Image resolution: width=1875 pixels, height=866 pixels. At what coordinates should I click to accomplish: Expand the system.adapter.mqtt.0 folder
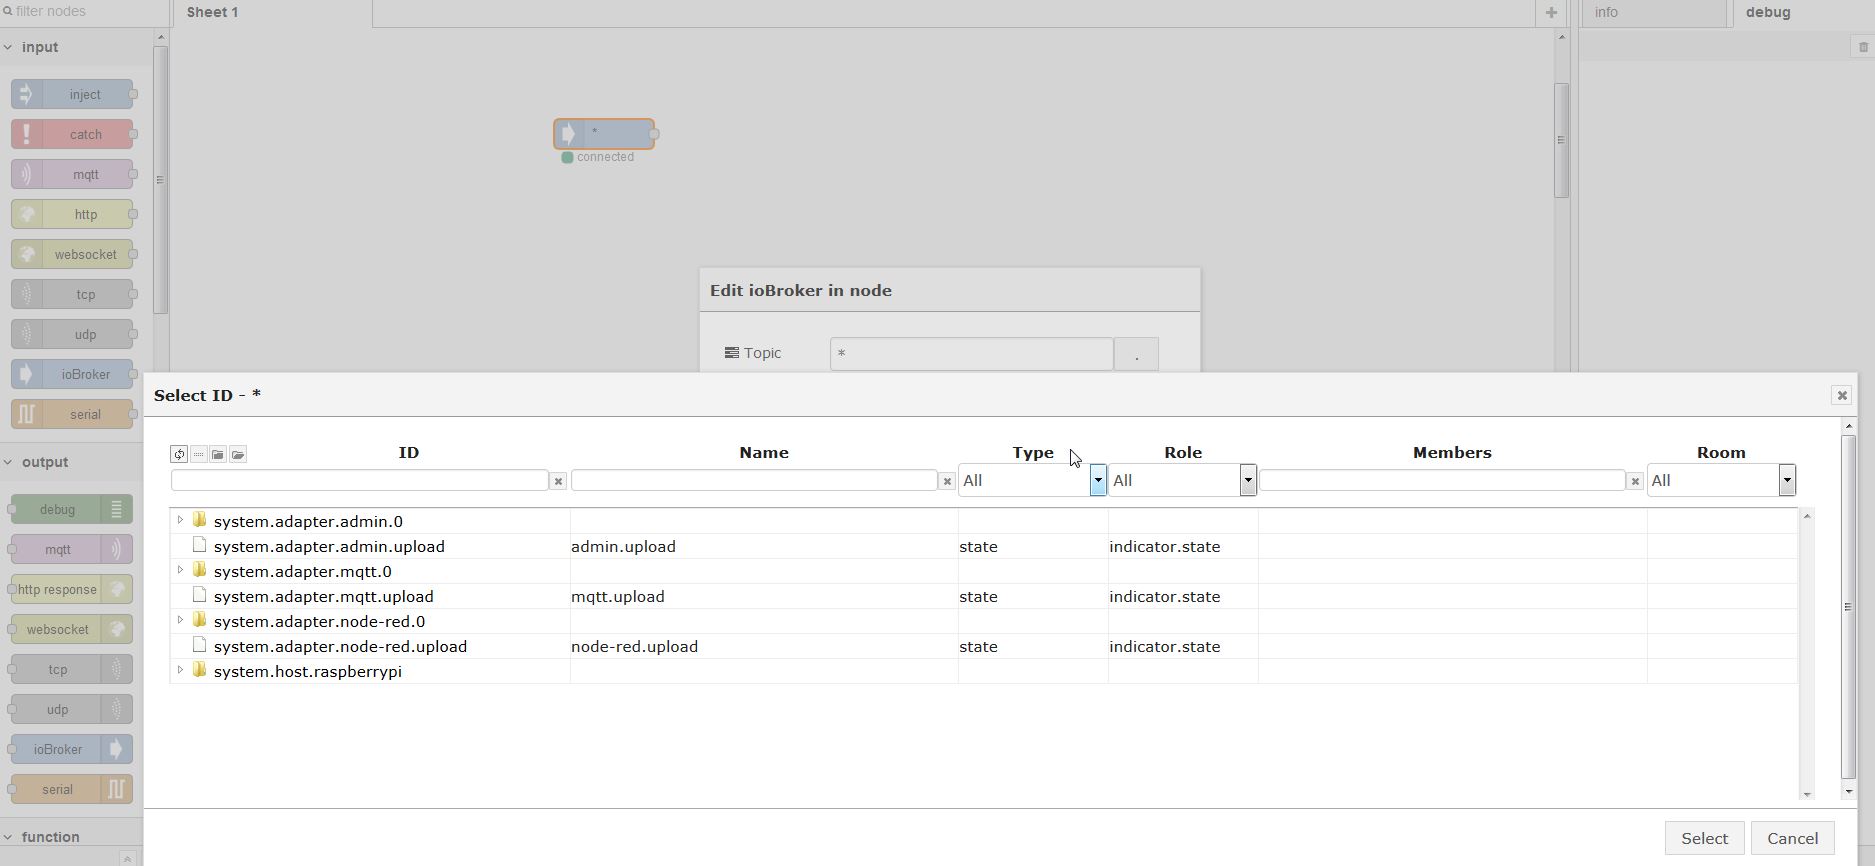click(x=180, y=571)
